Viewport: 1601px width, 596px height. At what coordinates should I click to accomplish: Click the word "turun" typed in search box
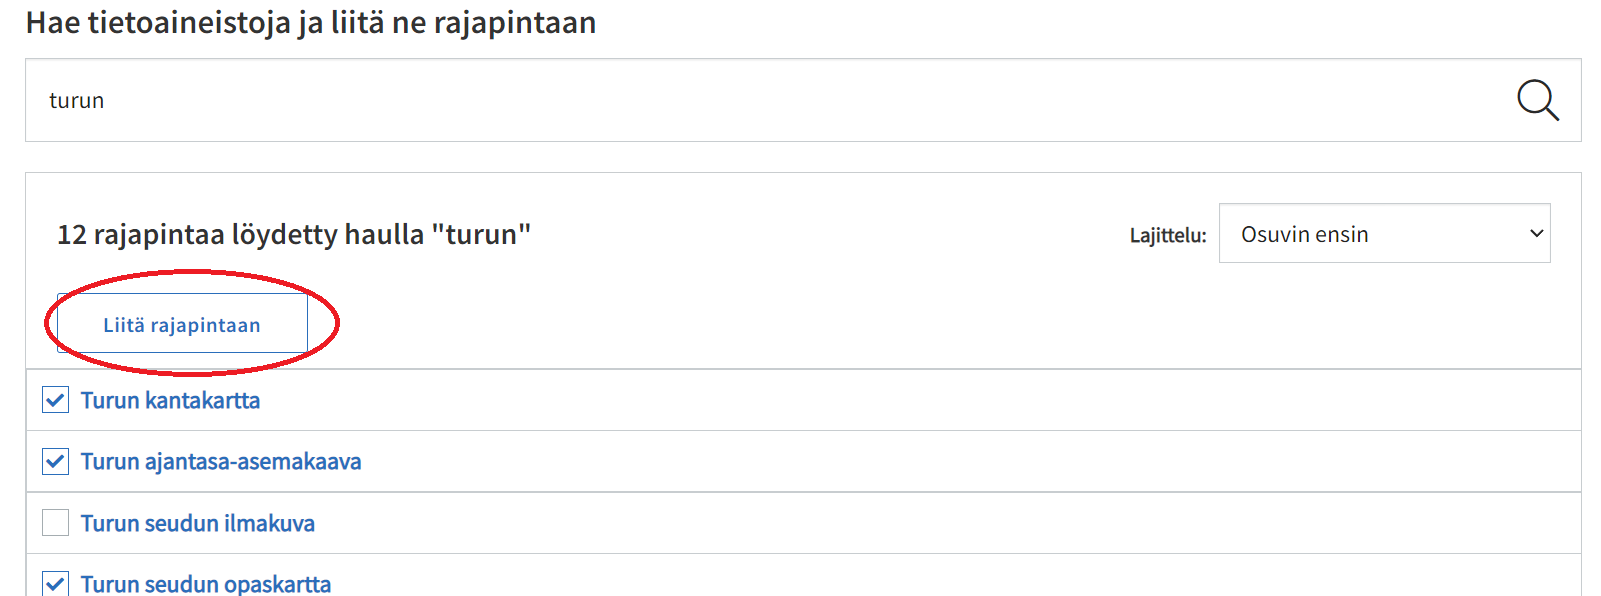coord(77,101)
